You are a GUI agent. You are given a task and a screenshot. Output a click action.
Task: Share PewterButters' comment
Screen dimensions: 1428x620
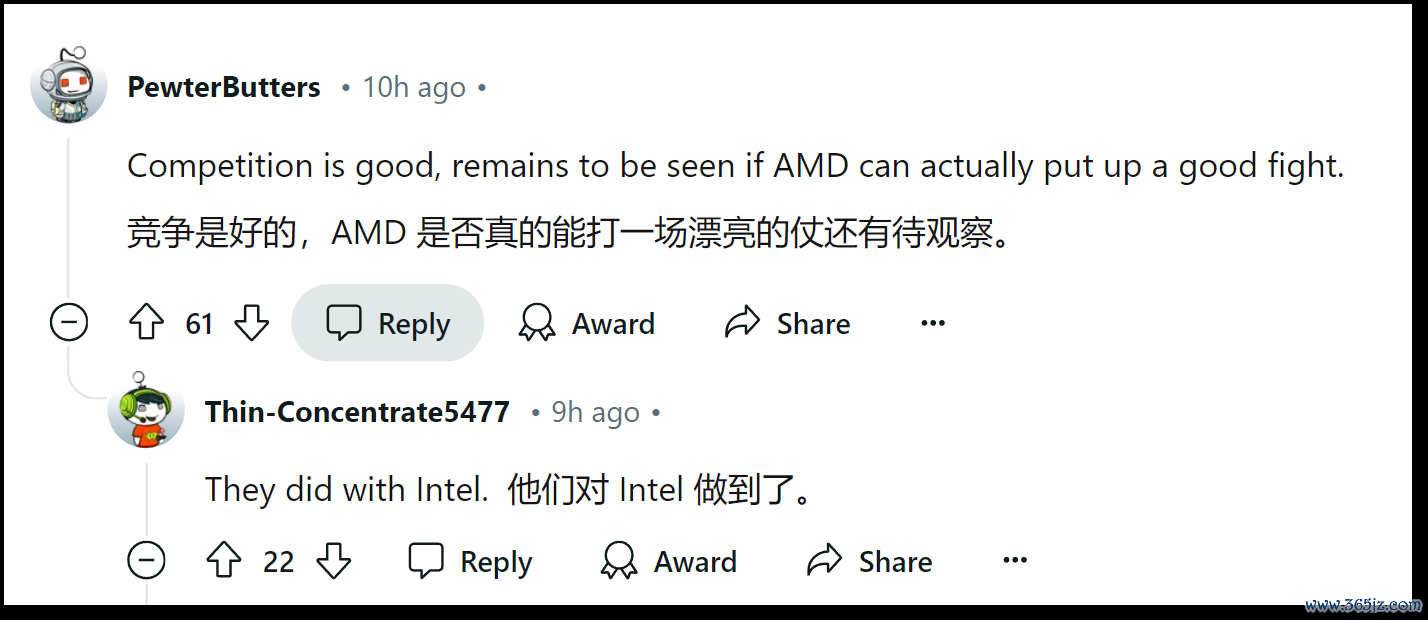(x=788, y=323)
